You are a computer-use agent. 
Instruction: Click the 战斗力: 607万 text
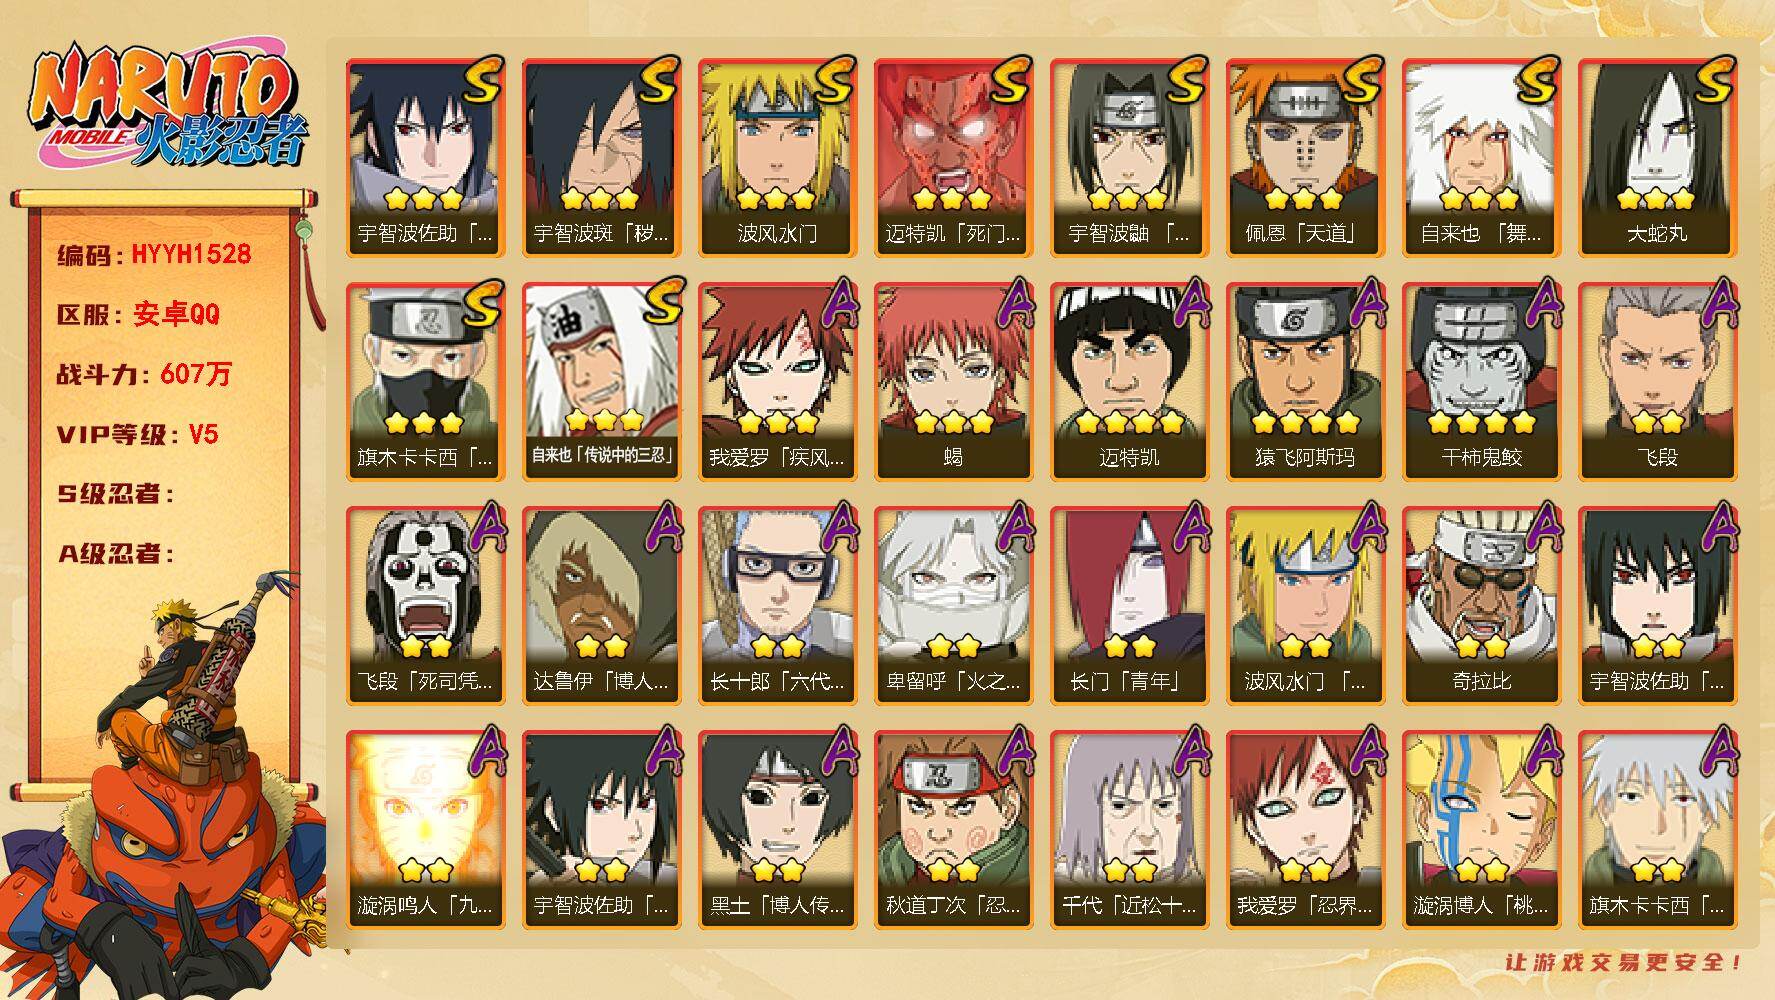pos(144,374)
